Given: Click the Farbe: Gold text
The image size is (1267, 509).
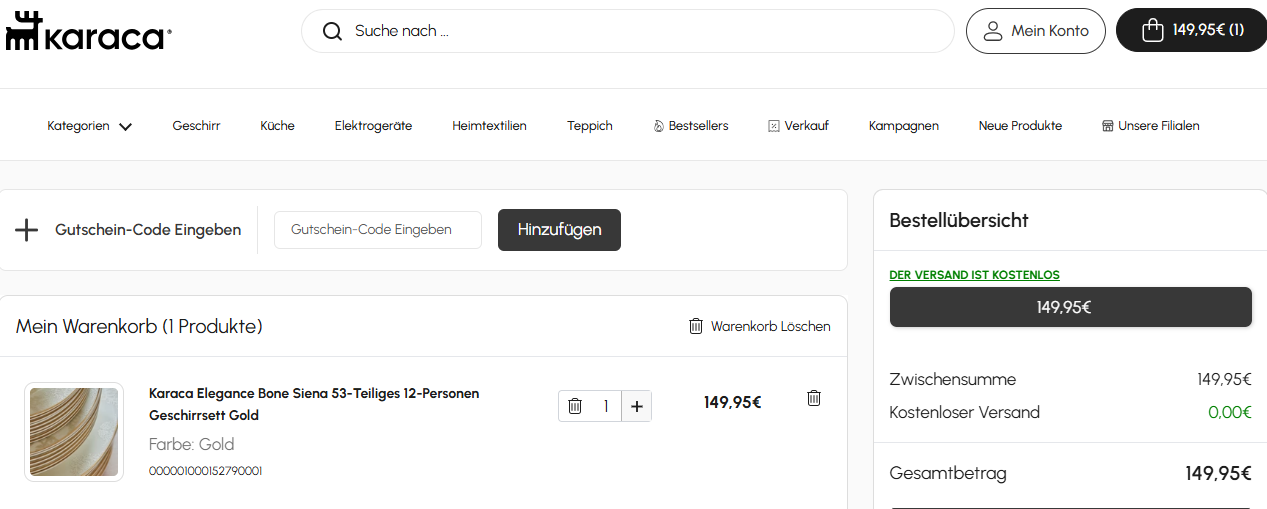Looking at the screenshot, I should [x=192, y=444].
